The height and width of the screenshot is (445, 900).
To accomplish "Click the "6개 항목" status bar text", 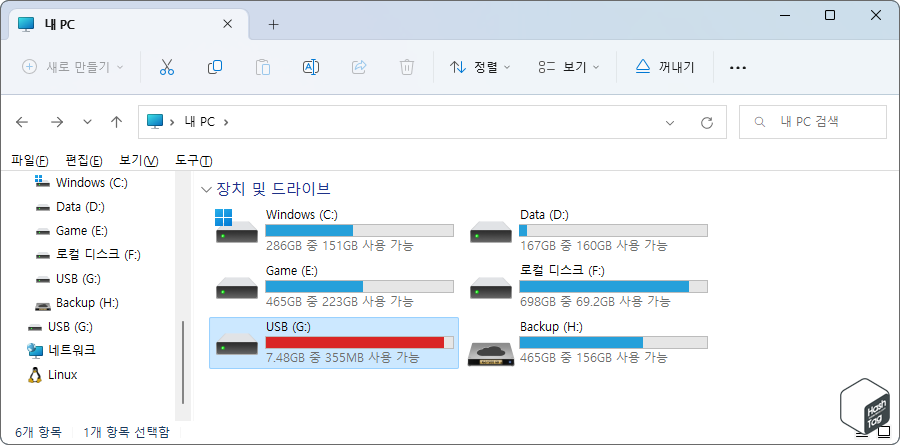I will [38, 432].
